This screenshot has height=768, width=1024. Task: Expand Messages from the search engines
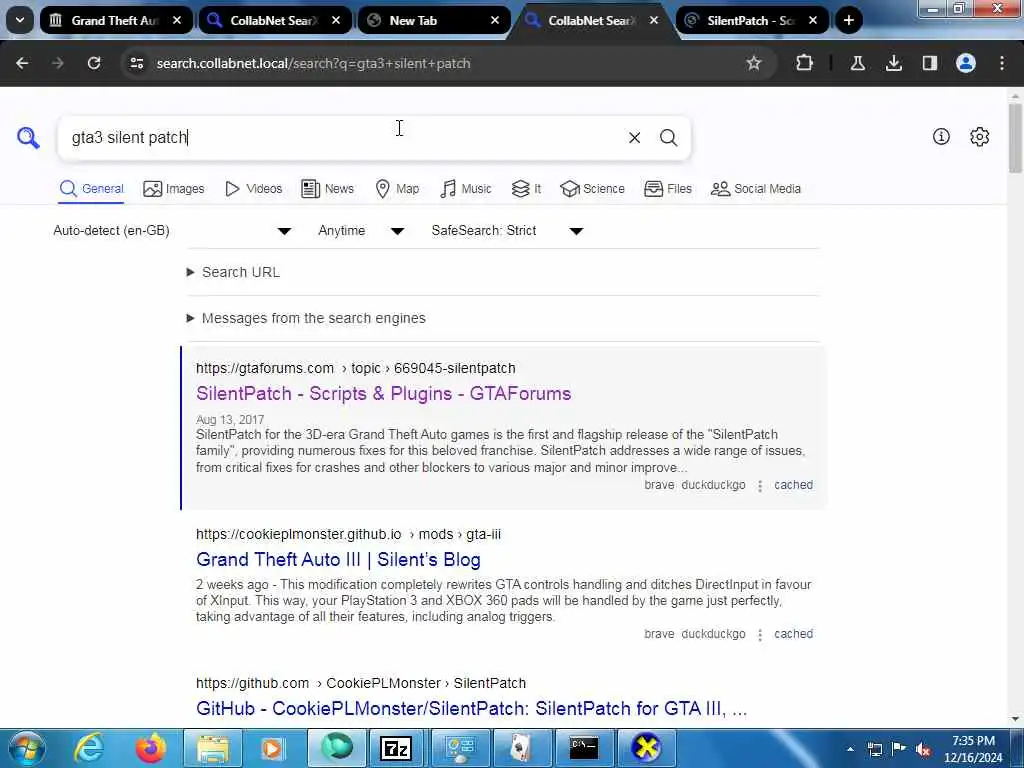tap(306, 318)
